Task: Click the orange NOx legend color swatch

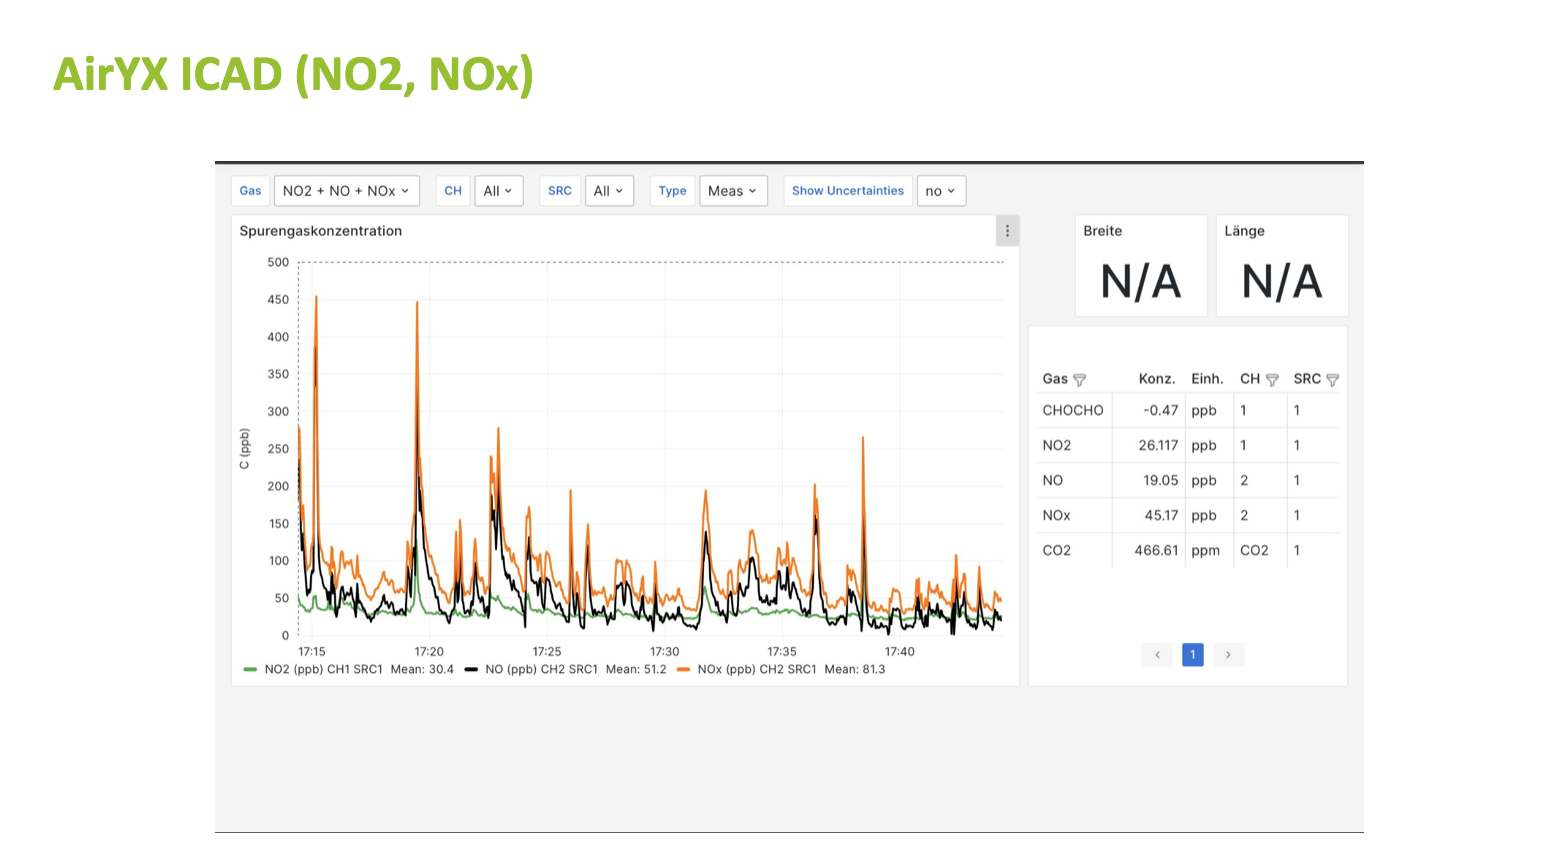Action: [684, 670]
